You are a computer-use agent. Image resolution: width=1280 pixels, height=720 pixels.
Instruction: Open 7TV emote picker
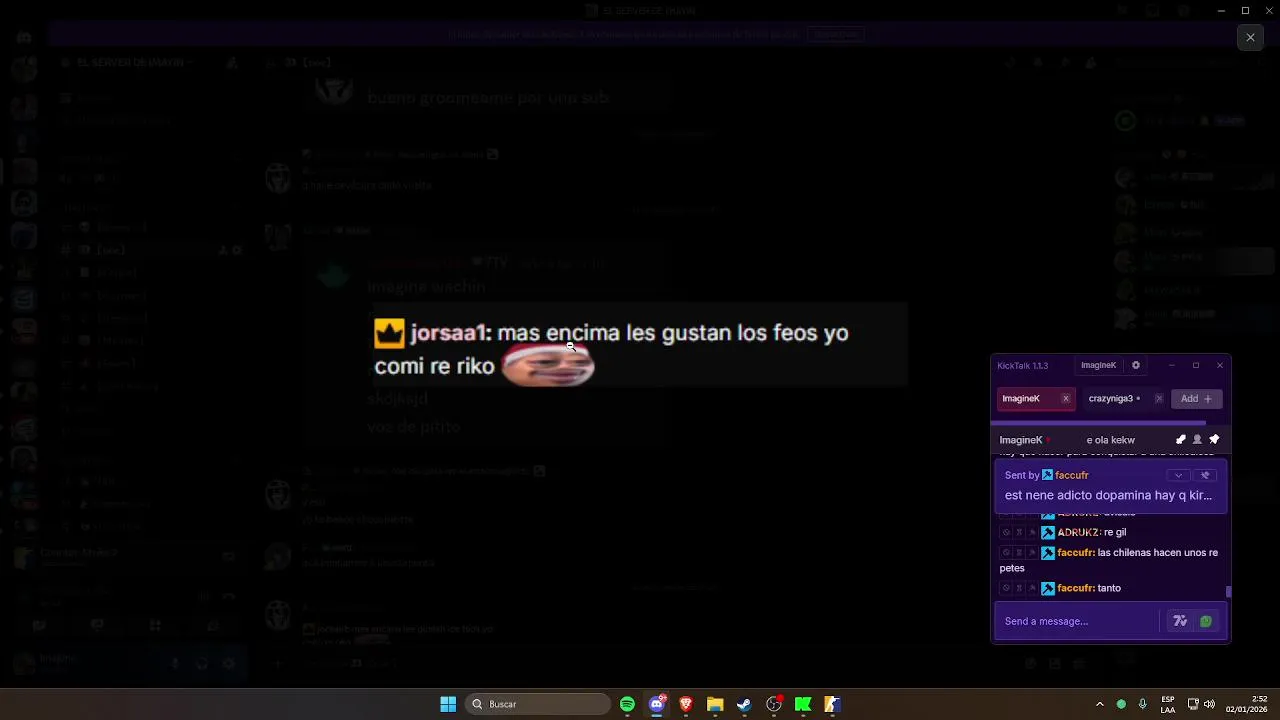(x=1180, y=621)
